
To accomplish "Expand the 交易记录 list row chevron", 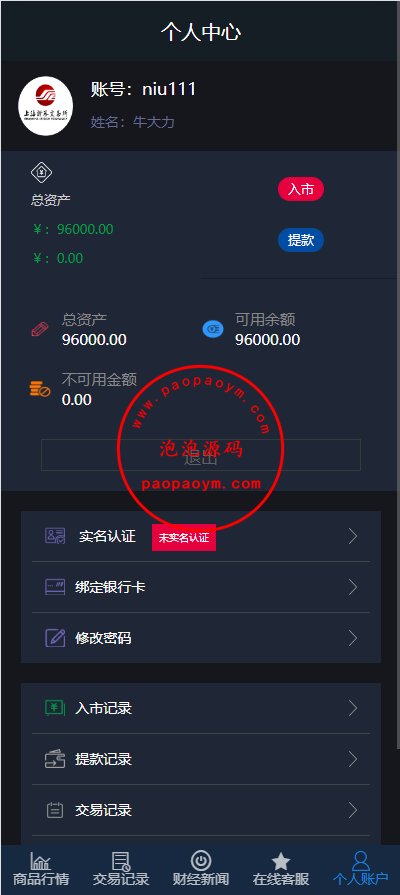I will coord(353,810).
